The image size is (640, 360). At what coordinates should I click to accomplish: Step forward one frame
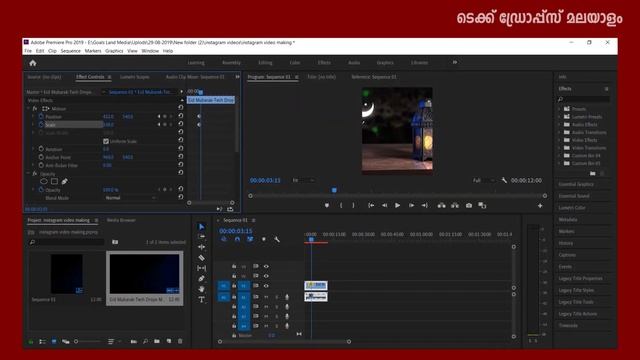411,205
